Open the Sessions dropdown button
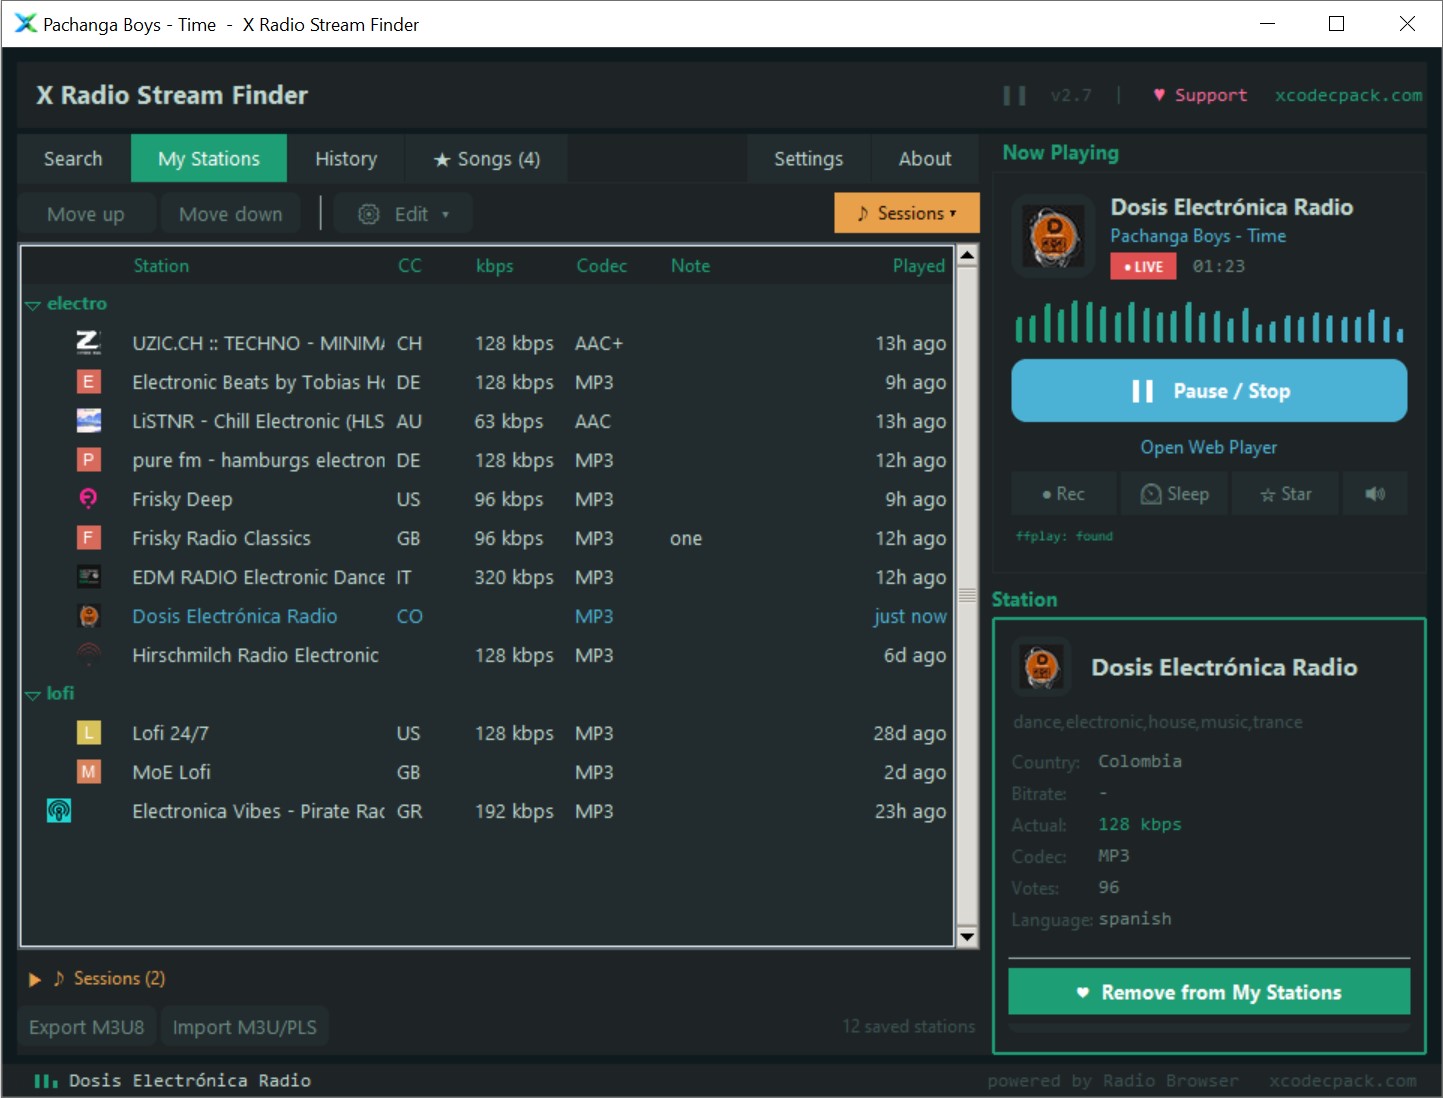This screenshot has width=1443, height=1098. 907,213
